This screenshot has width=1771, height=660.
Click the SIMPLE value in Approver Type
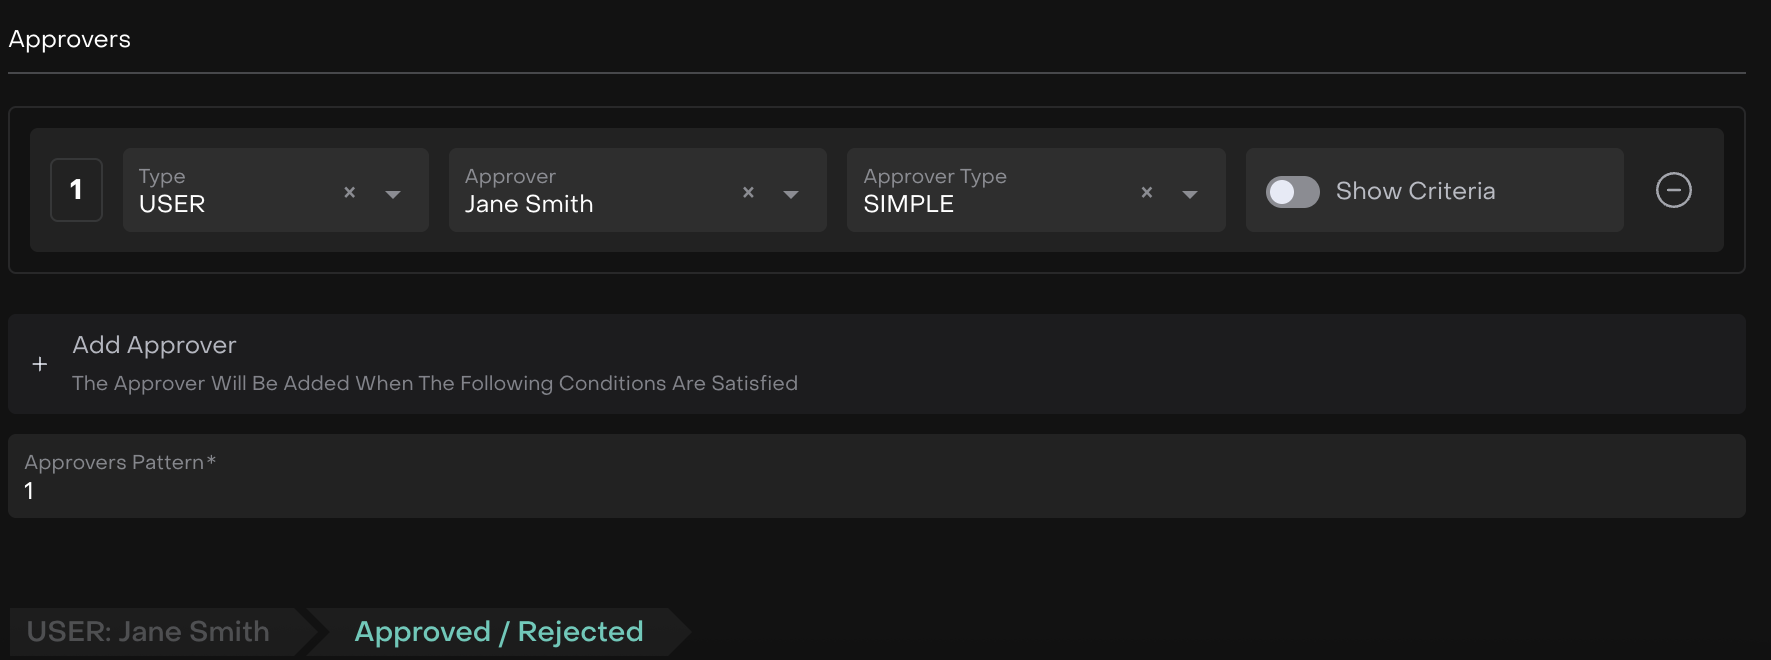908,204
